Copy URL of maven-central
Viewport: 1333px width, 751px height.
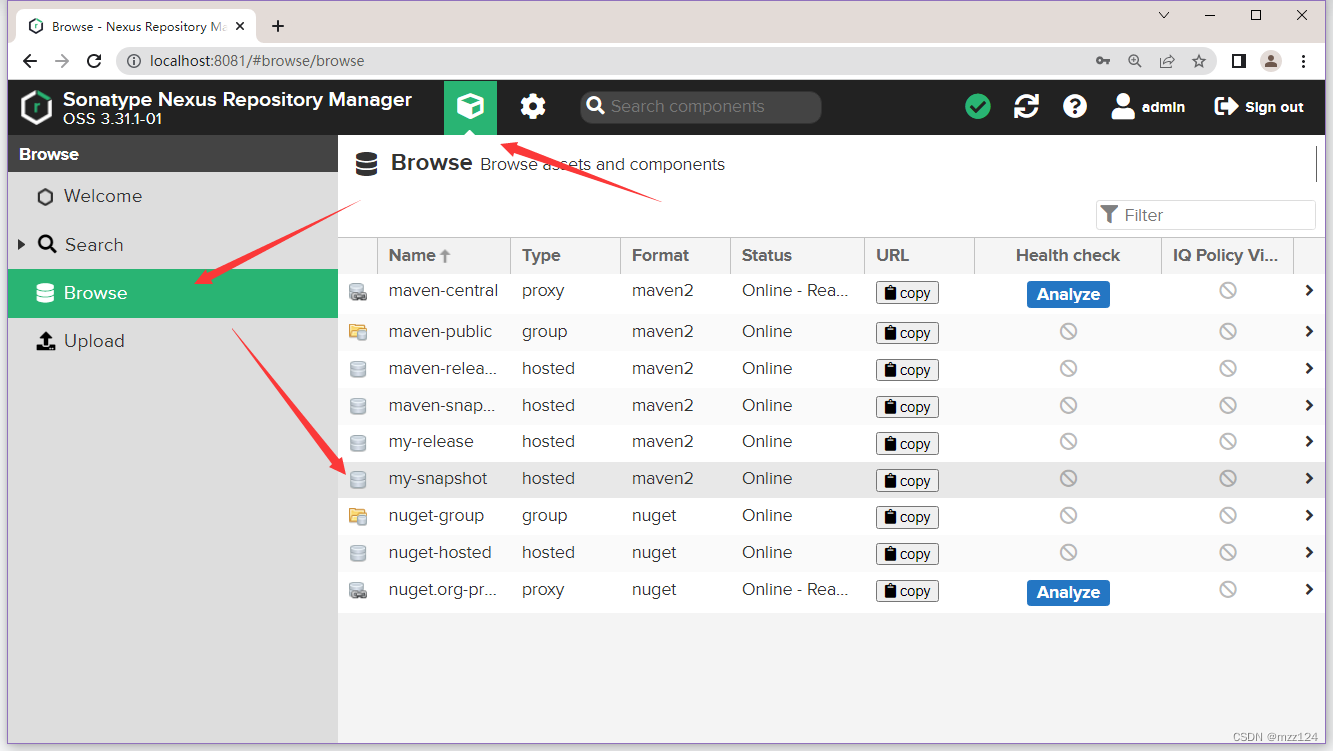click(907, 293)
